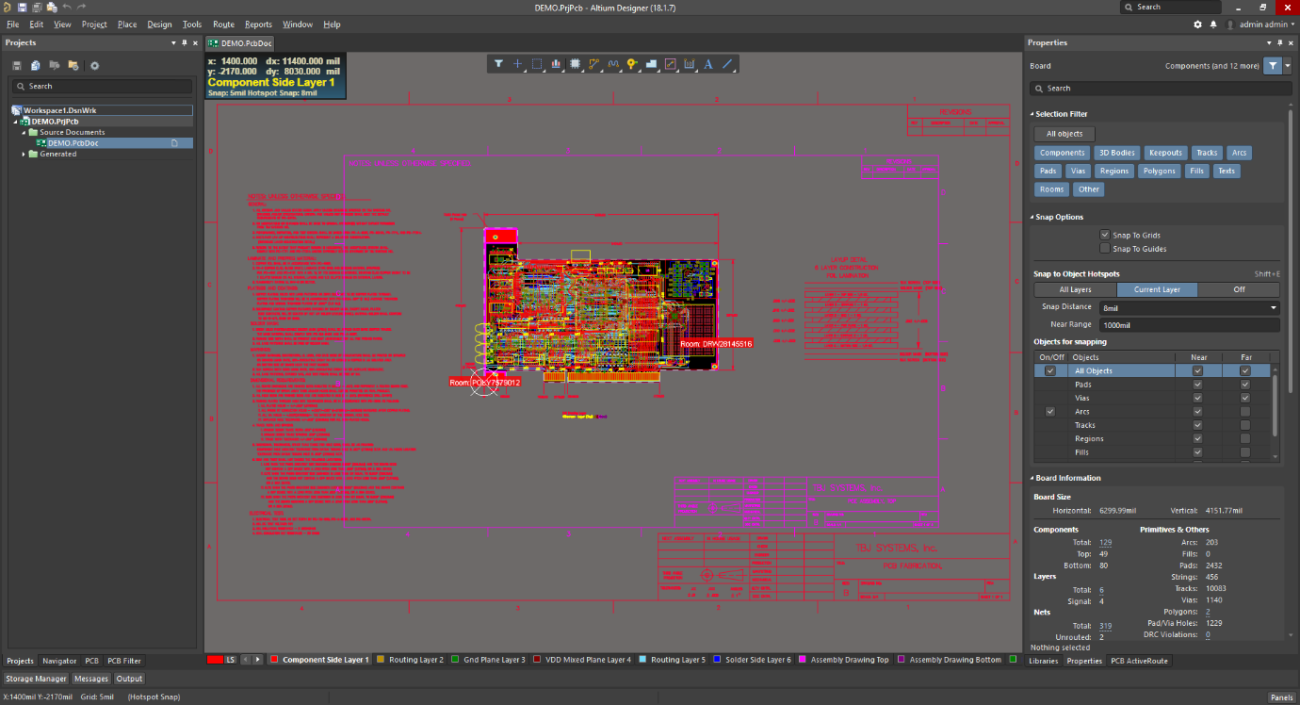Disable Snap To Grids
The width and height of the screenshot is (1300, 705).
(x=1105, y=233)
